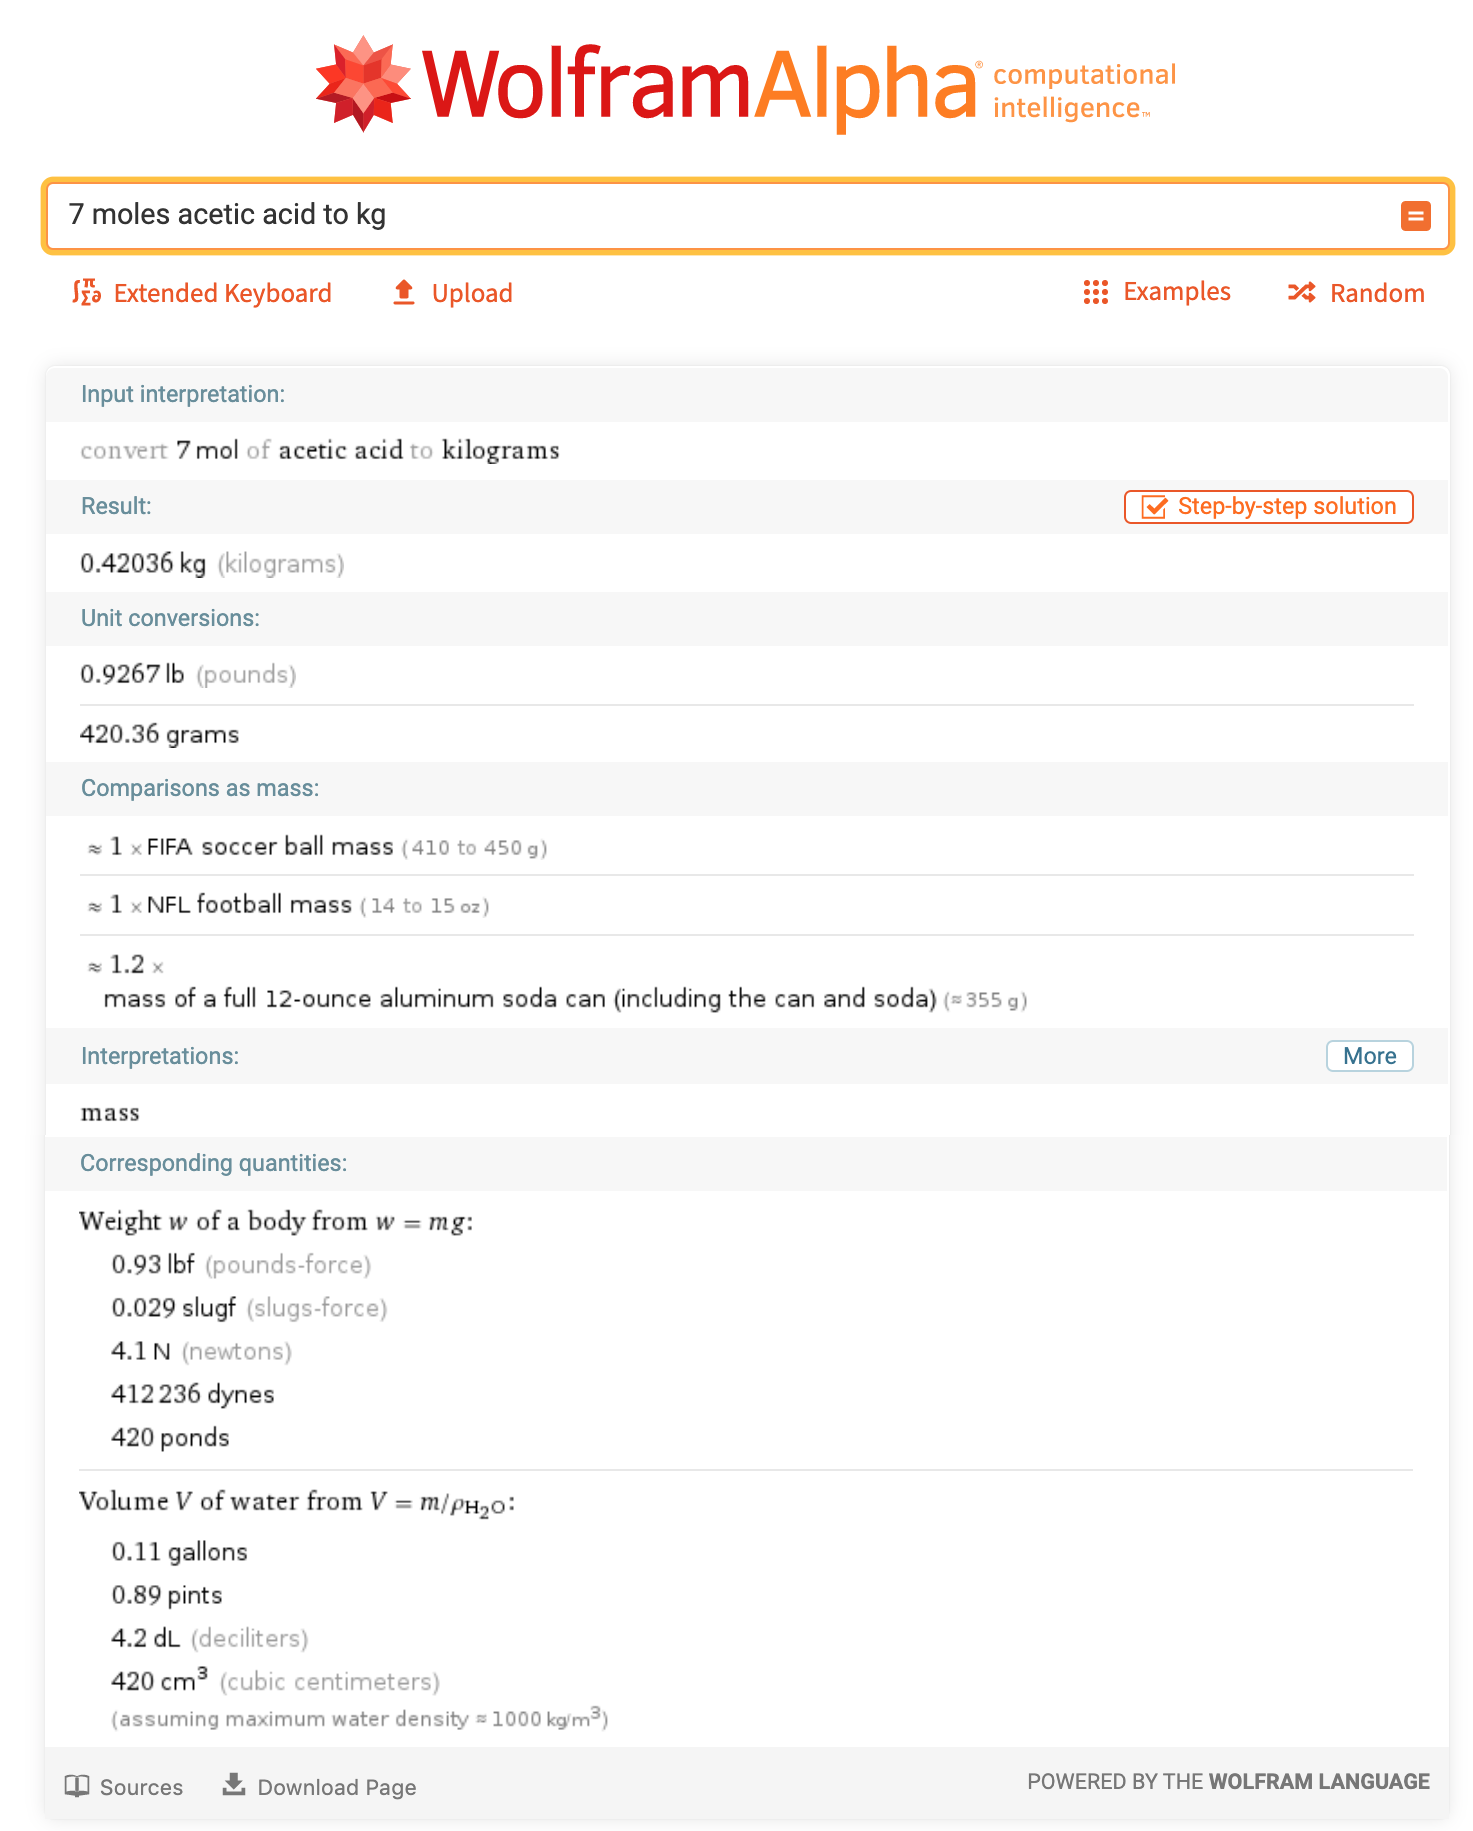1473x1831 pixels.
Task: Browse example queries via Examples icon
Action: pyautogui.click(x=1096, y=291)
